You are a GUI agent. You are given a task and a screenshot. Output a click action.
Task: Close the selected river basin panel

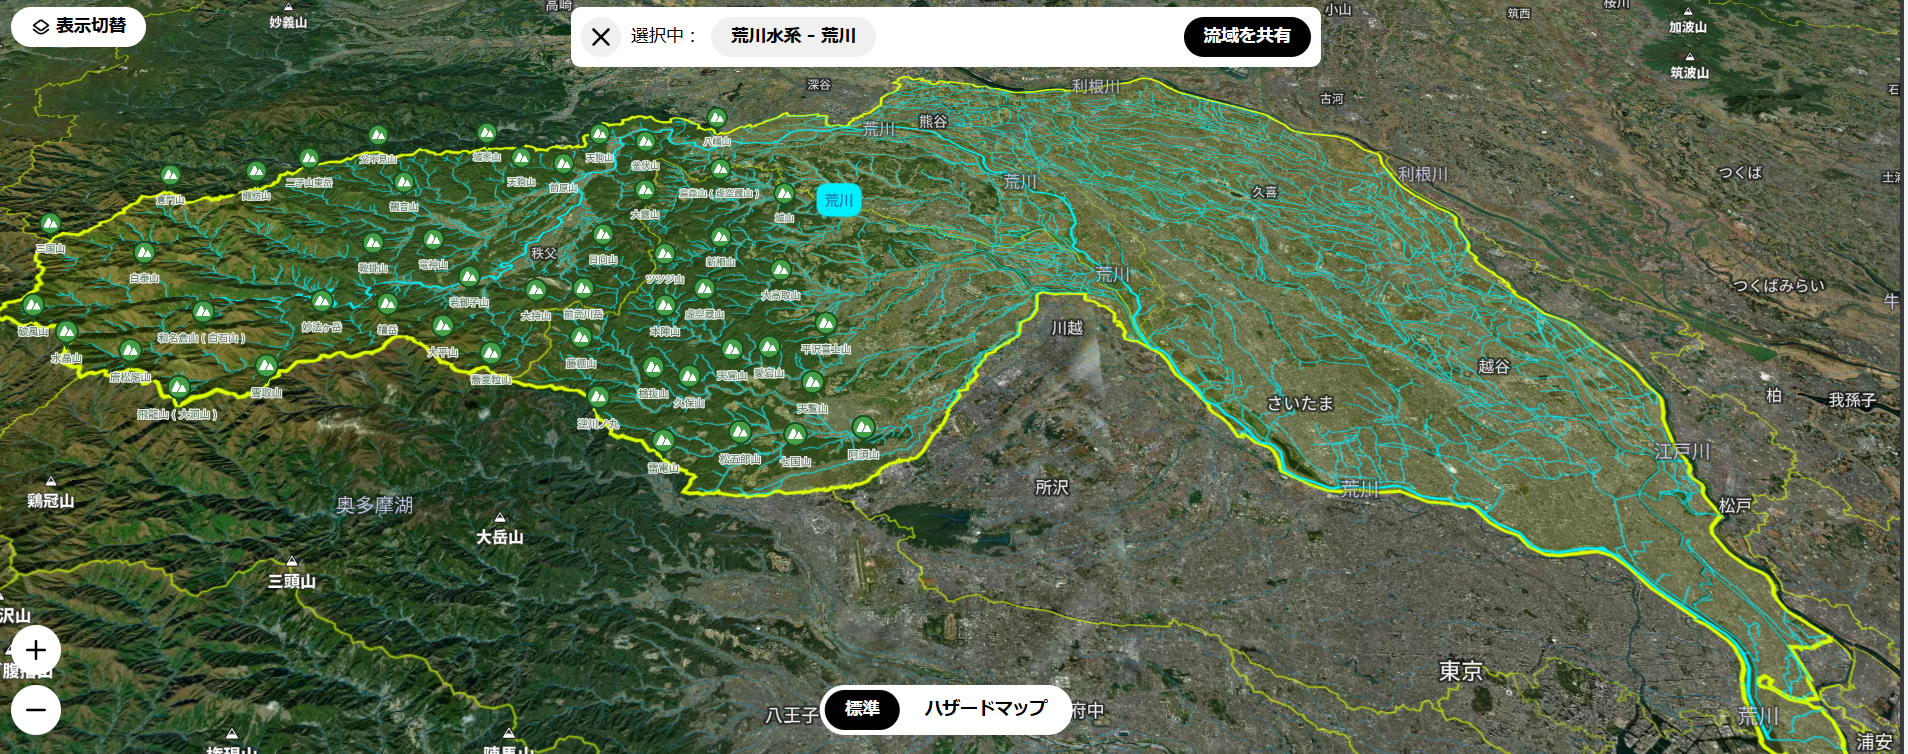click(x=601, y=37)
